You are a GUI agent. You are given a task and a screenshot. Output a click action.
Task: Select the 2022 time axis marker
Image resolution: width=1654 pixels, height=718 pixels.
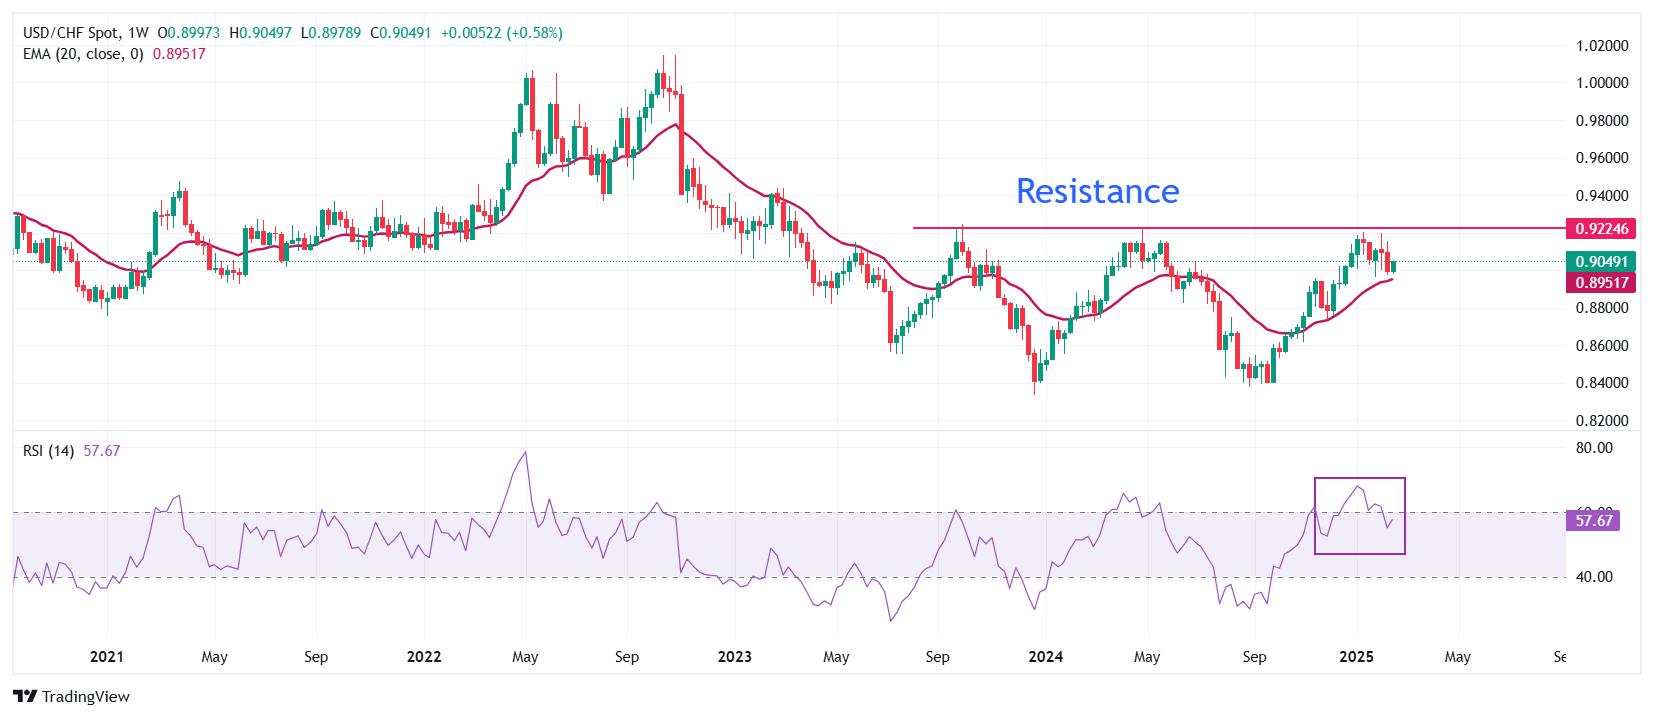[424, 657]
